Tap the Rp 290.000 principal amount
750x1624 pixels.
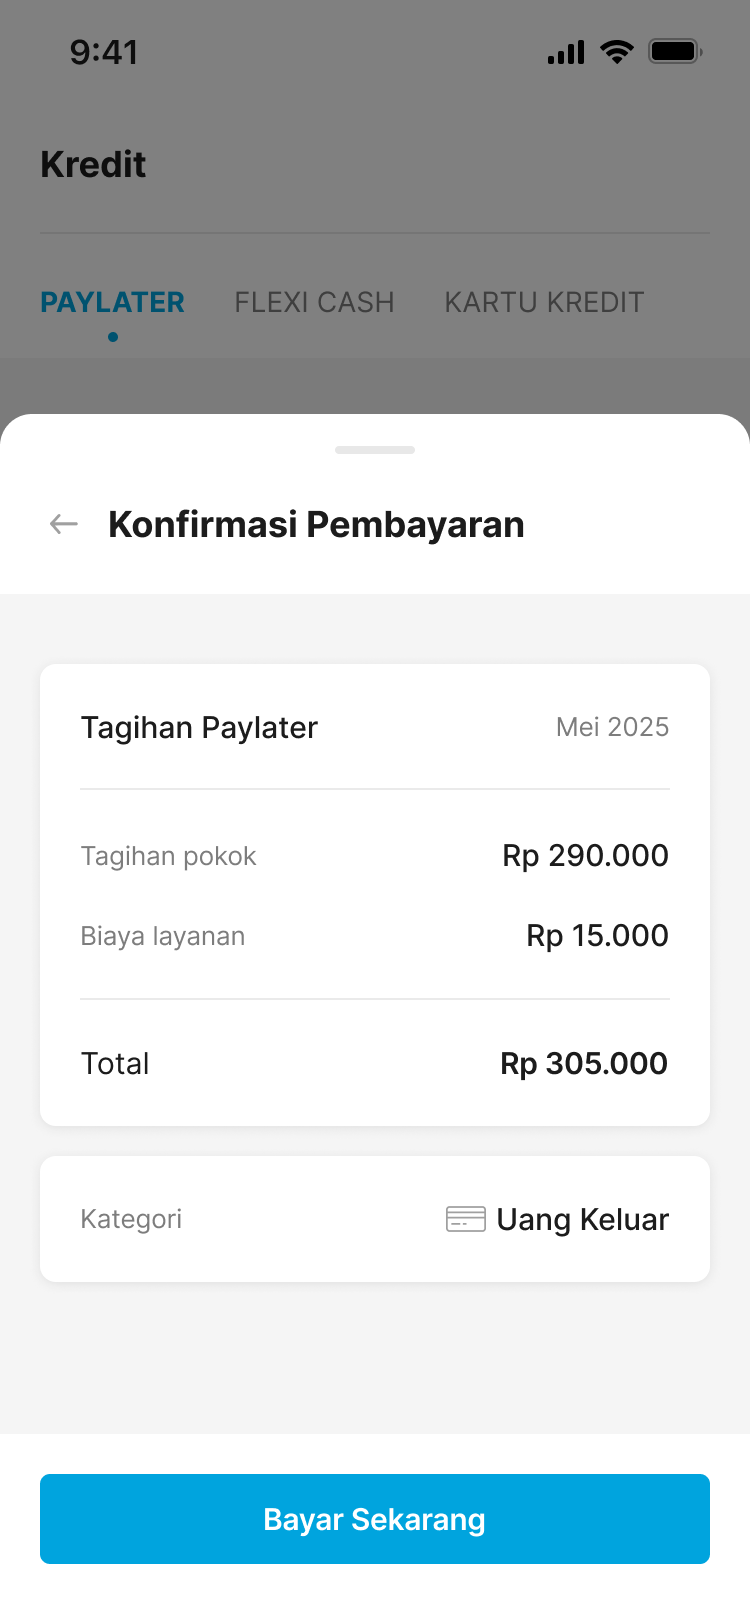[x=585, y=856]
